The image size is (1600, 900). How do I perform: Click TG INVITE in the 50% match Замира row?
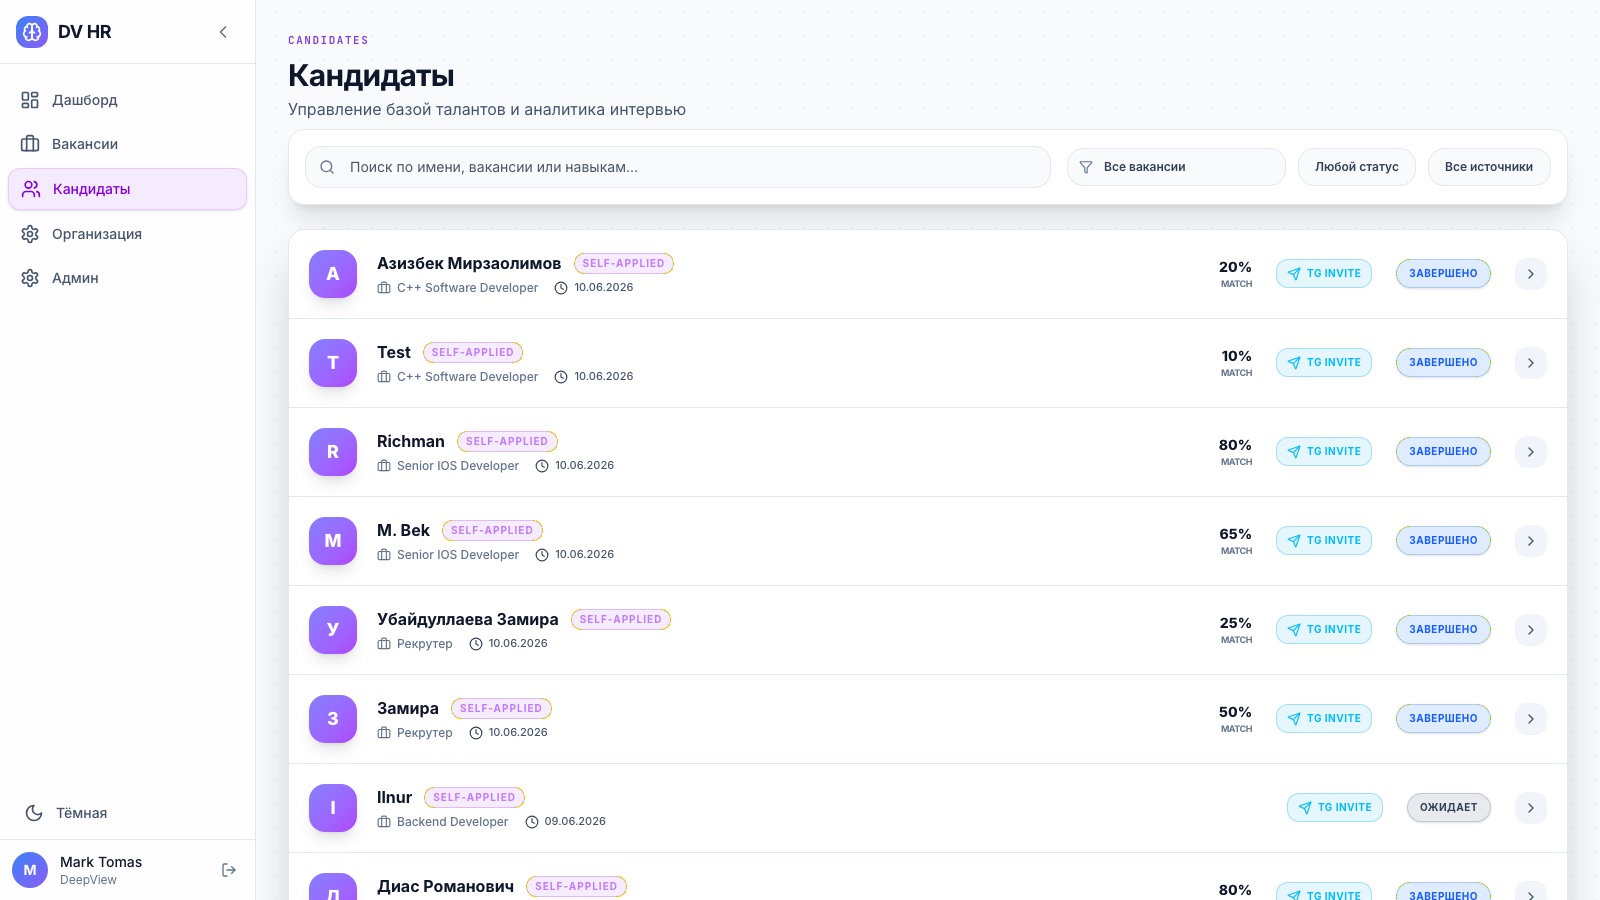(1324, 719)
